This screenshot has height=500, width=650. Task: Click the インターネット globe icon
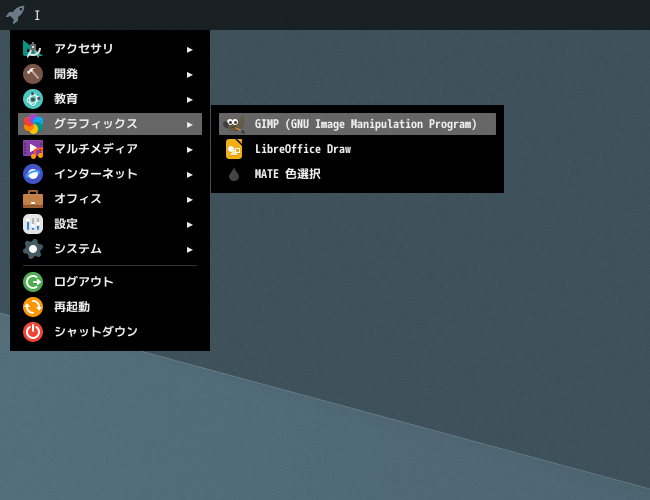[33, 174]
